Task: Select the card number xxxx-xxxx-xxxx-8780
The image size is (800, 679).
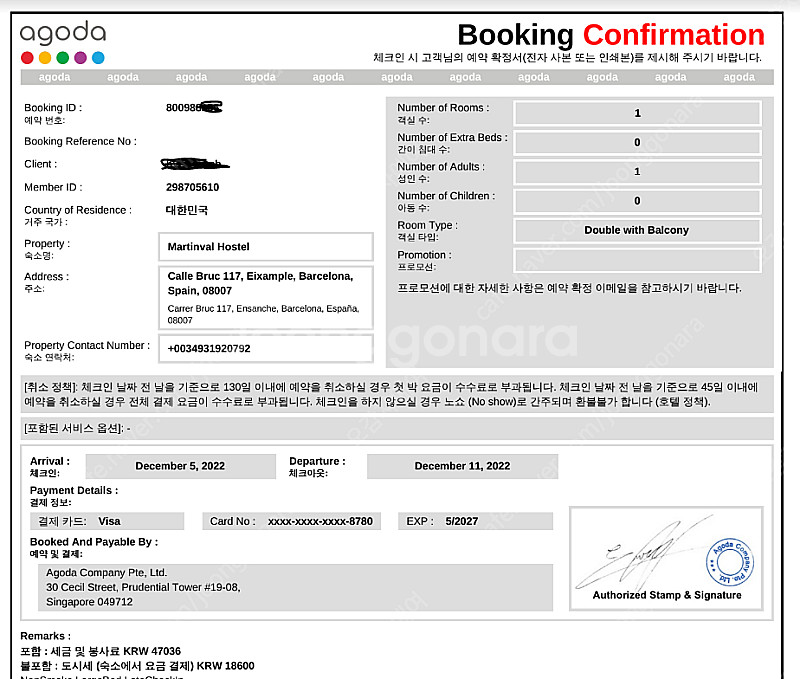Action: 320,521
